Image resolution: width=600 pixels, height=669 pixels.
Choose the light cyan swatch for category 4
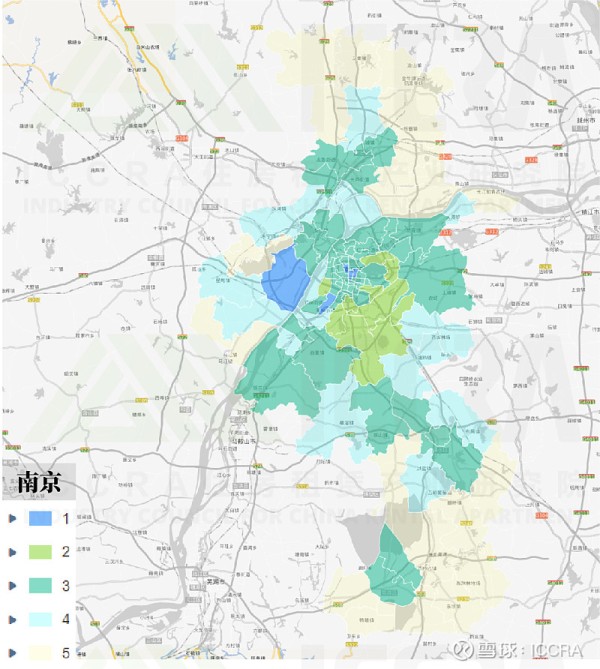pyautogui.click(x=40, y=619)
